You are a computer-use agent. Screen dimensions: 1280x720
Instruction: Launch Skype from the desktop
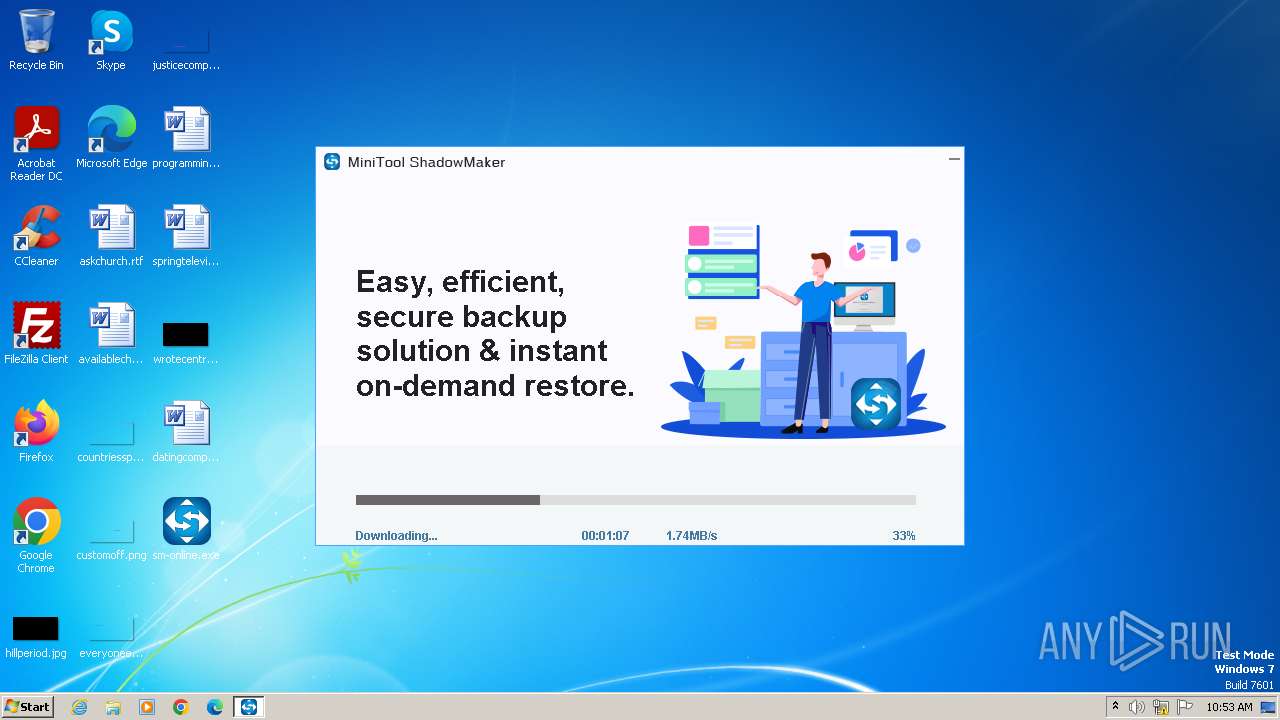tap(110, 40)
